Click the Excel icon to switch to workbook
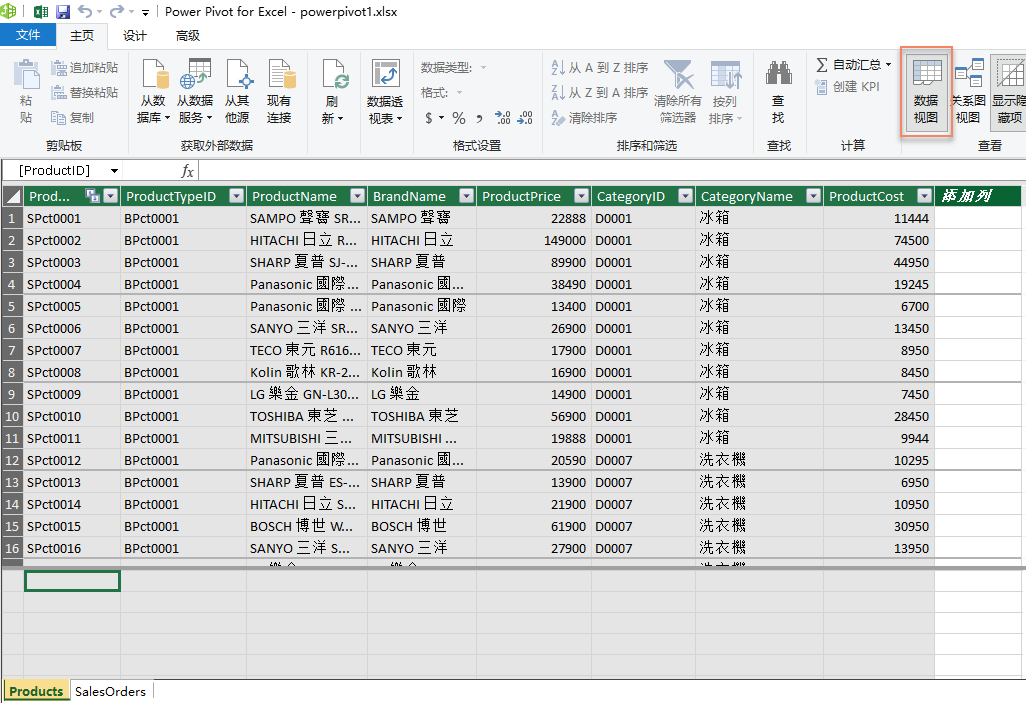1026x703 pixels. pos(41,11)
